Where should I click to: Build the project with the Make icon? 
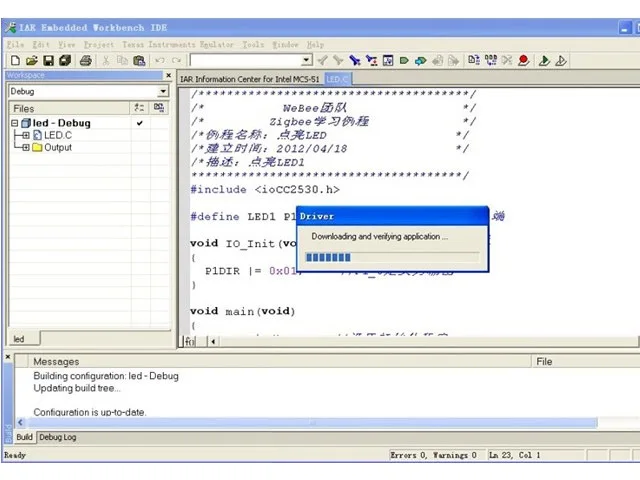coord(491,60)
